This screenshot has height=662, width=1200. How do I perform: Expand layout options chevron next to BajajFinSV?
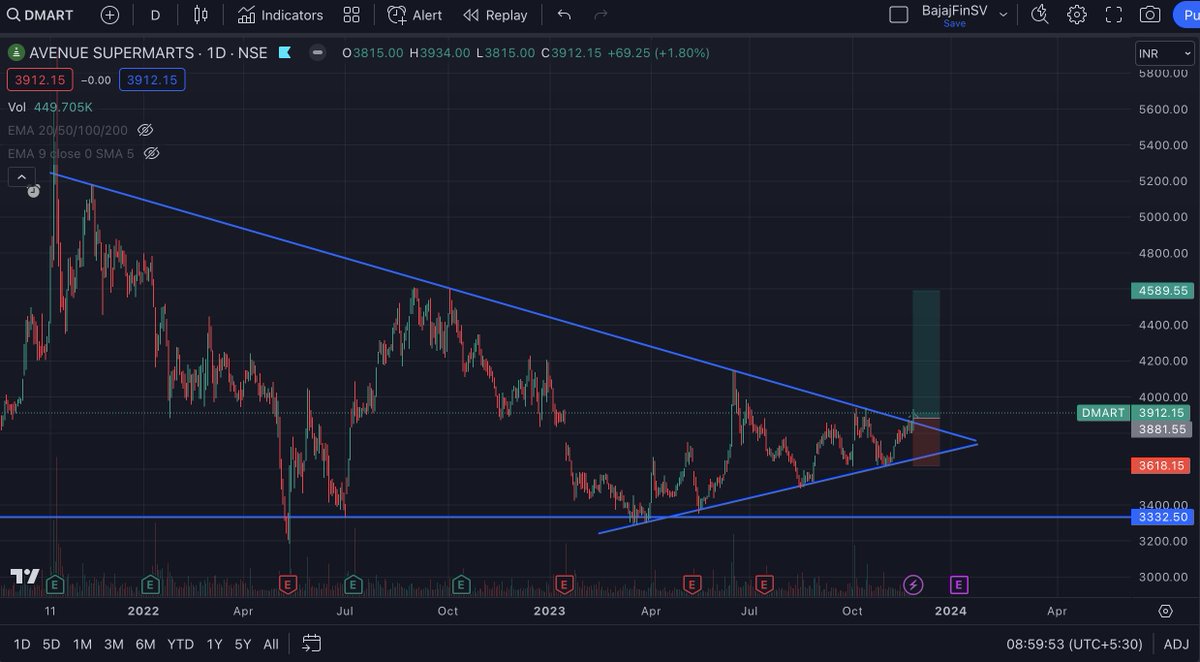point(1003,15)
